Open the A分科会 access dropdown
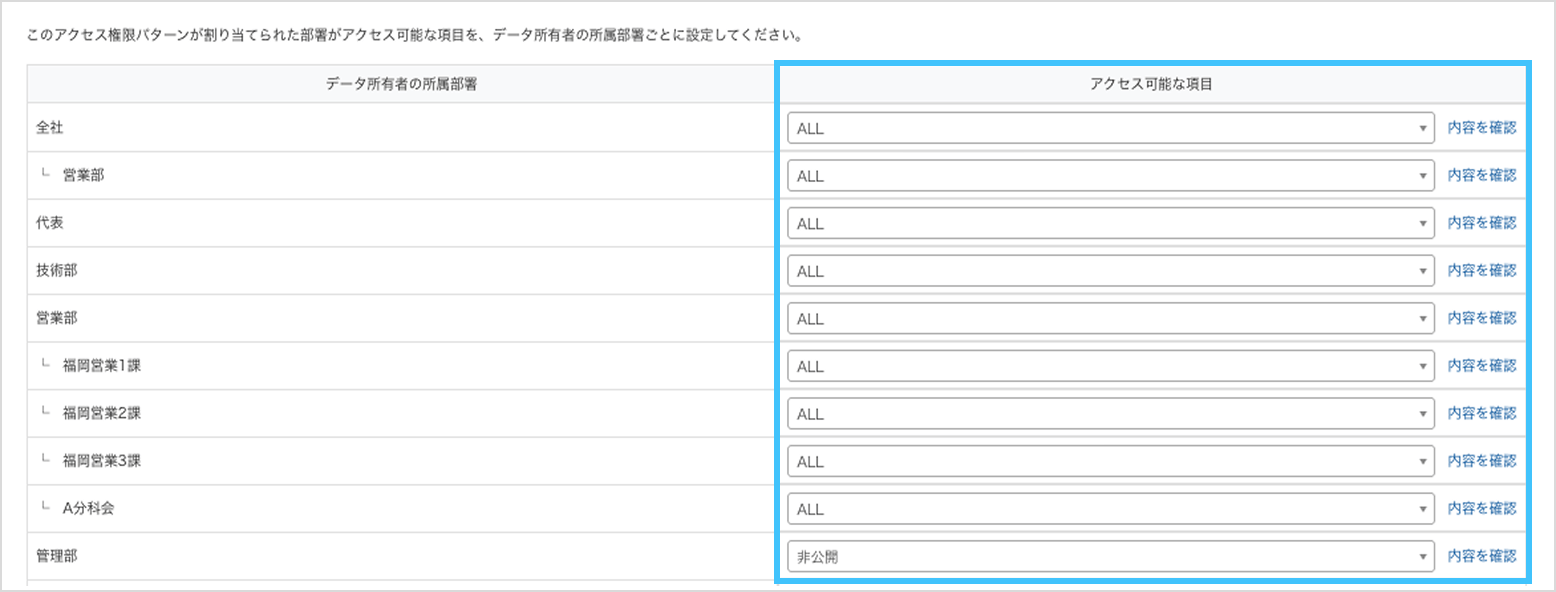The height and width of the screenshot is (592, 1556). [x=1110, y=509]
